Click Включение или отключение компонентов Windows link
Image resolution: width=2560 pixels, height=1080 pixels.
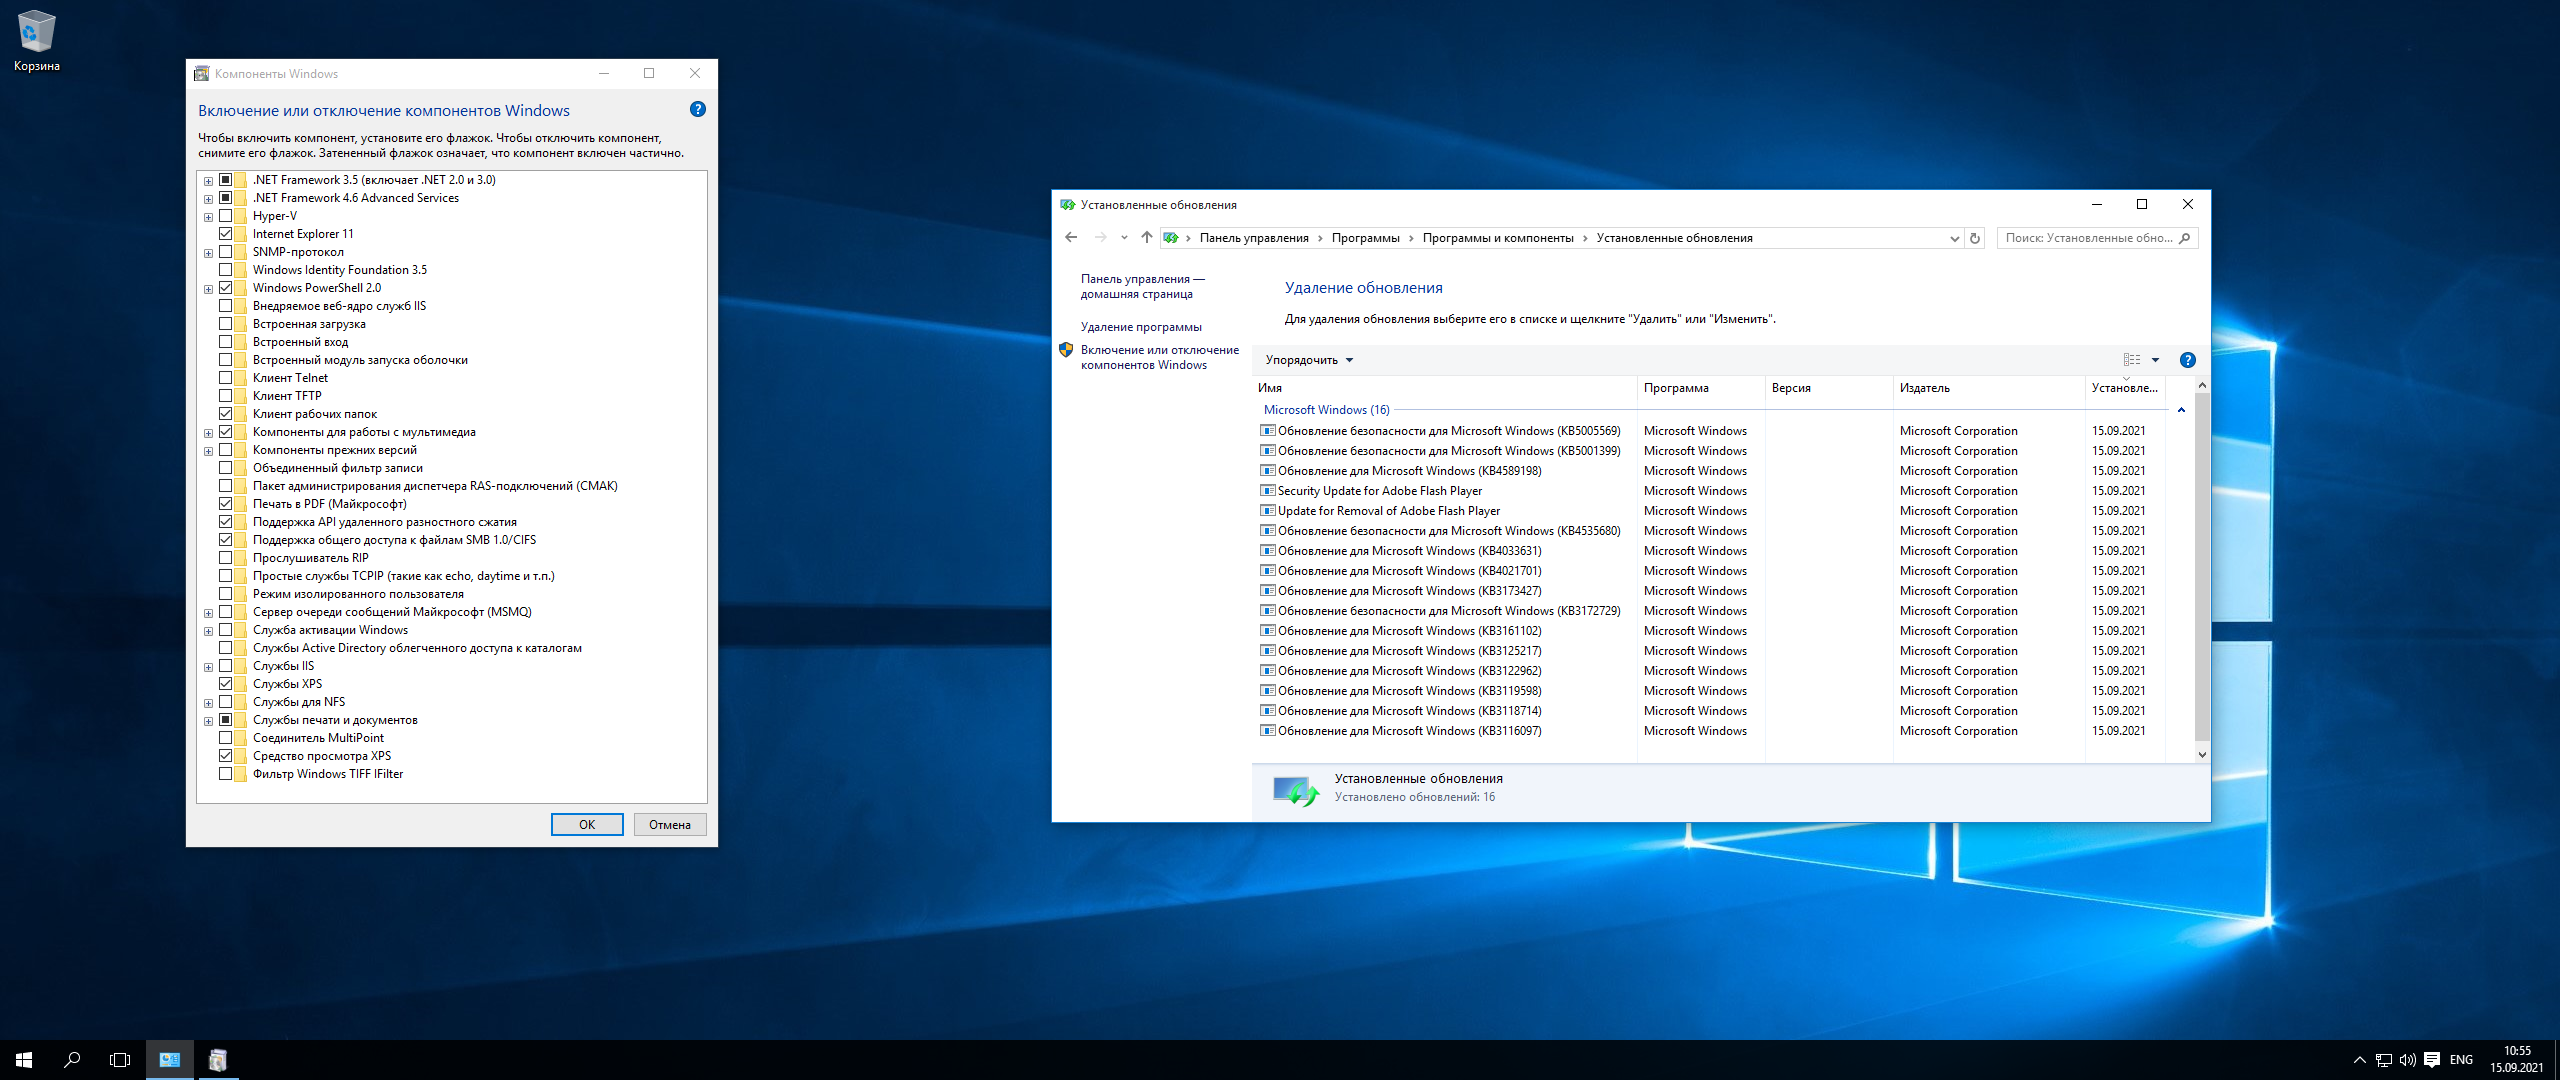(x=1159, y=357)
